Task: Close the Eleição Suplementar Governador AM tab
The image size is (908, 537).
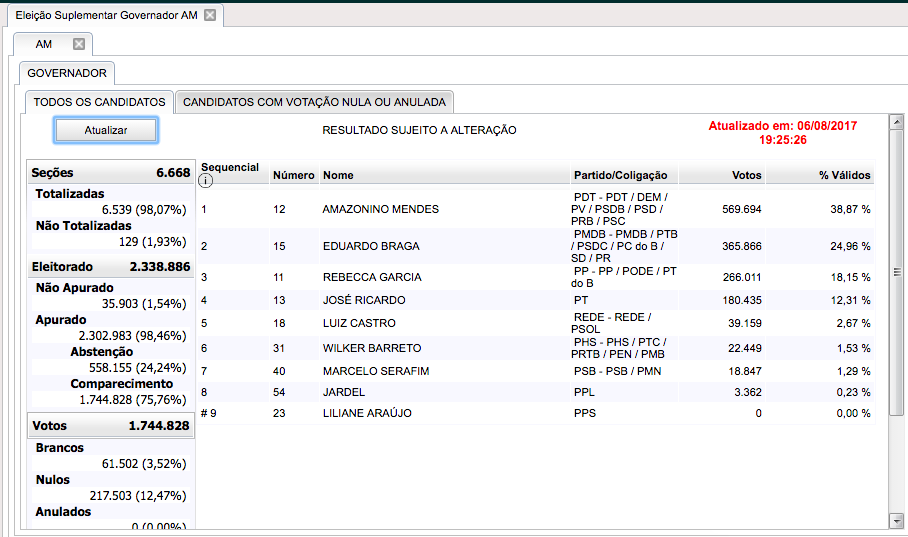Action: (209, 15)
